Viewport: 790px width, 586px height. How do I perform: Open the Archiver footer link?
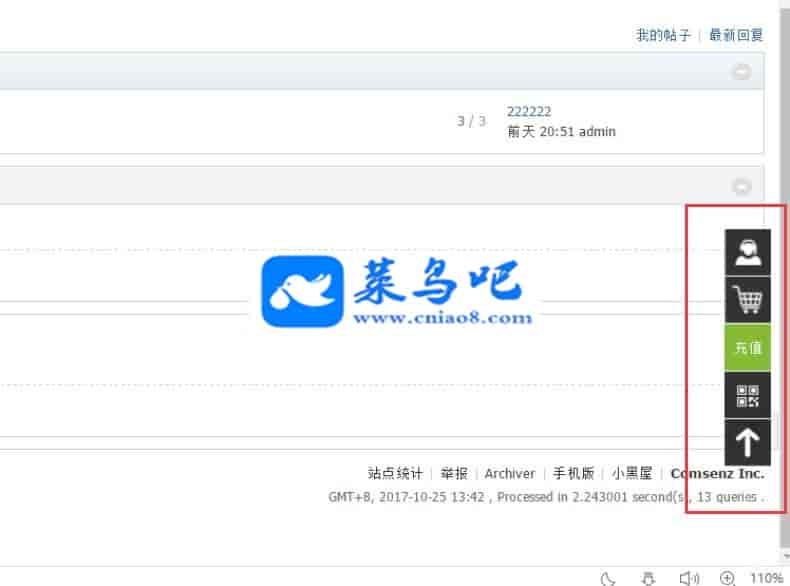point(509,474)
